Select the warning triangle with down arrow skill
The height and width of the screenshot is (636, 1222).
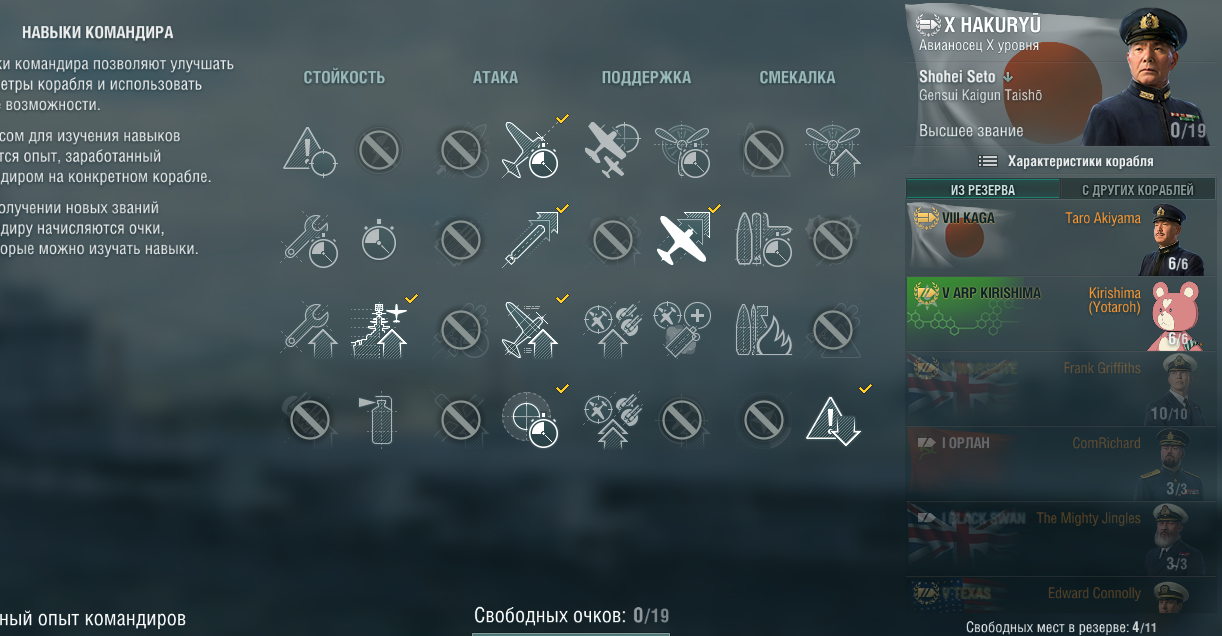coord(832,418)
